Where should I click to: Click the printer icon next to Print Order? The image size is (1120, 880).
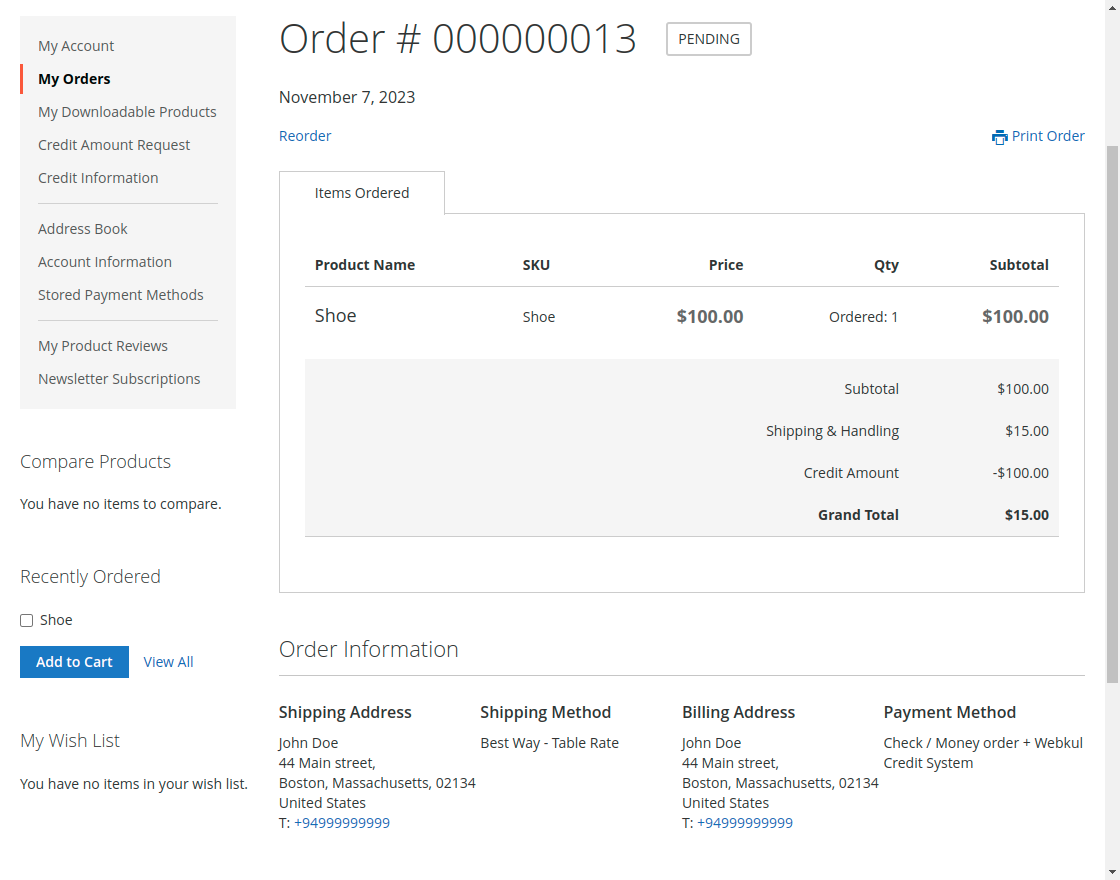pyautogui.click(x=1000, y=136)
